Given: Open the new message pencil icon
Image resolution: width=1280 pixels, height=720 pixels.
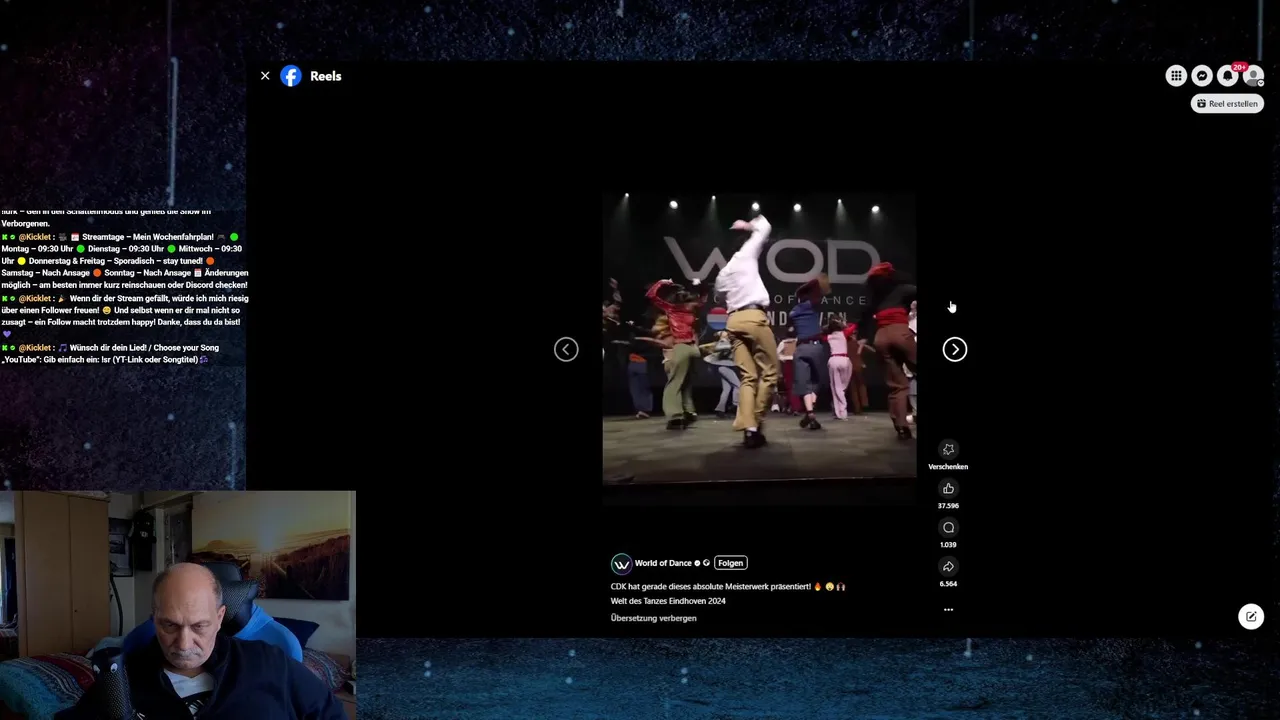Looking at the screenshot, I should (1251, 616).
